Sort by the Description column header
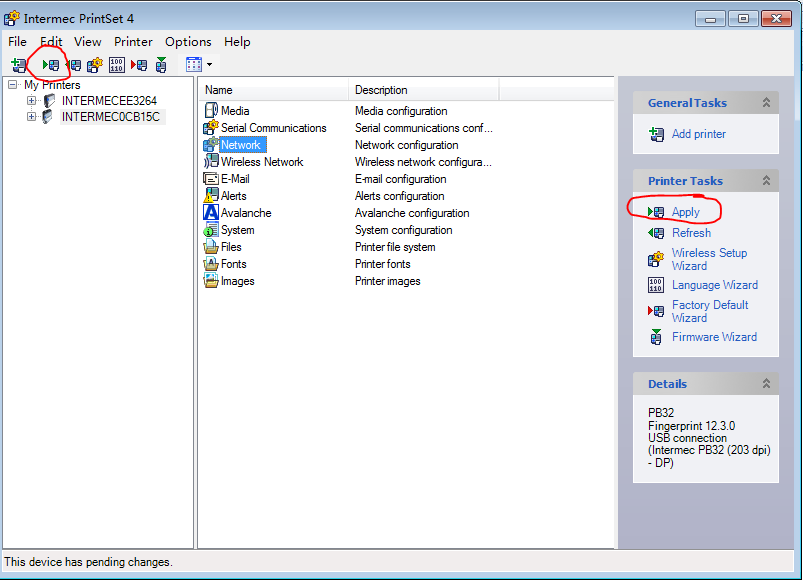The width and height of the screenshot is (803, 580). [424, 90]
